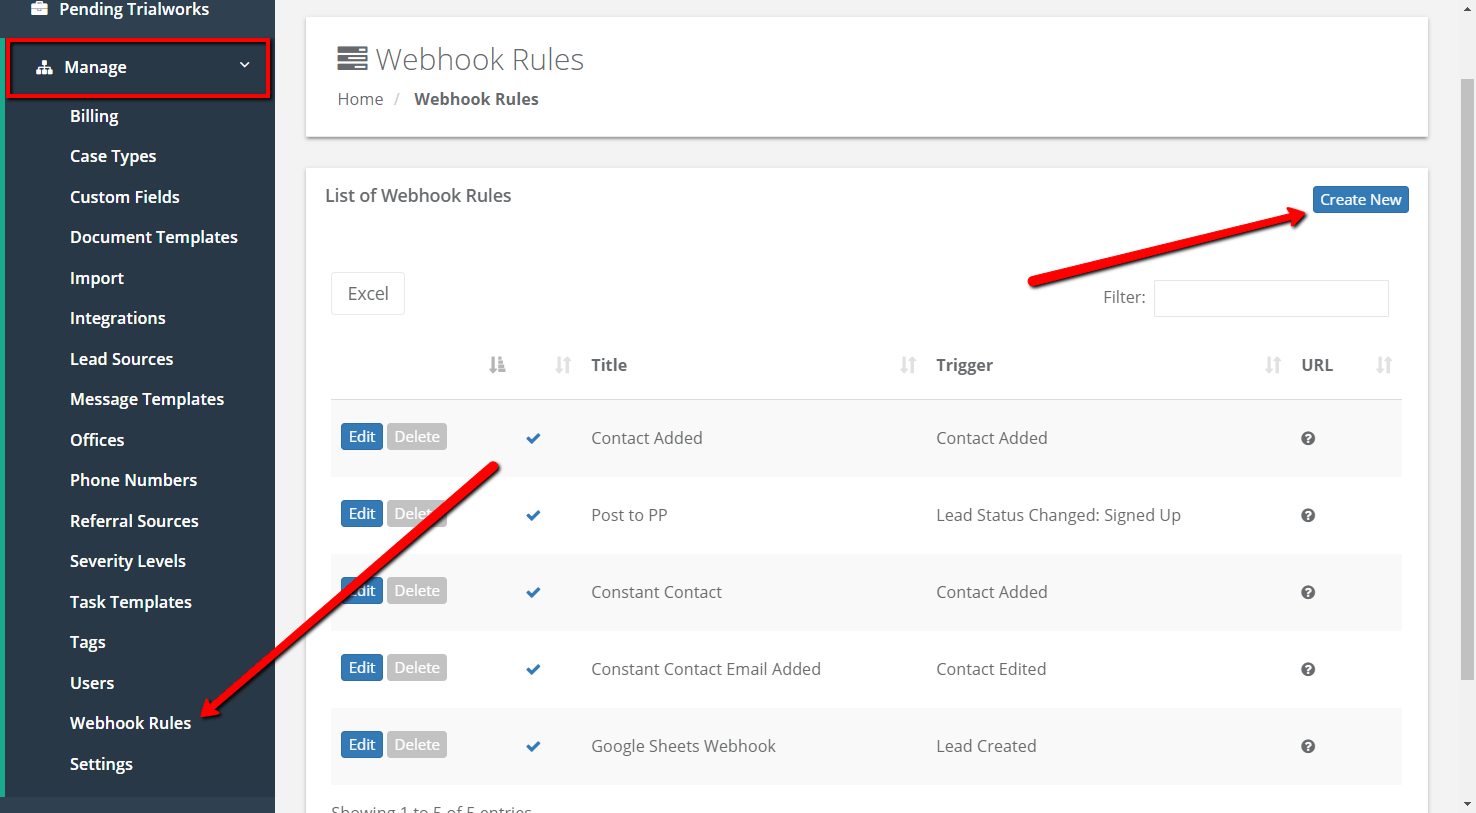Click inside the Filter text field
The image size is (1476, 813).
click(x=1270, y=297)
